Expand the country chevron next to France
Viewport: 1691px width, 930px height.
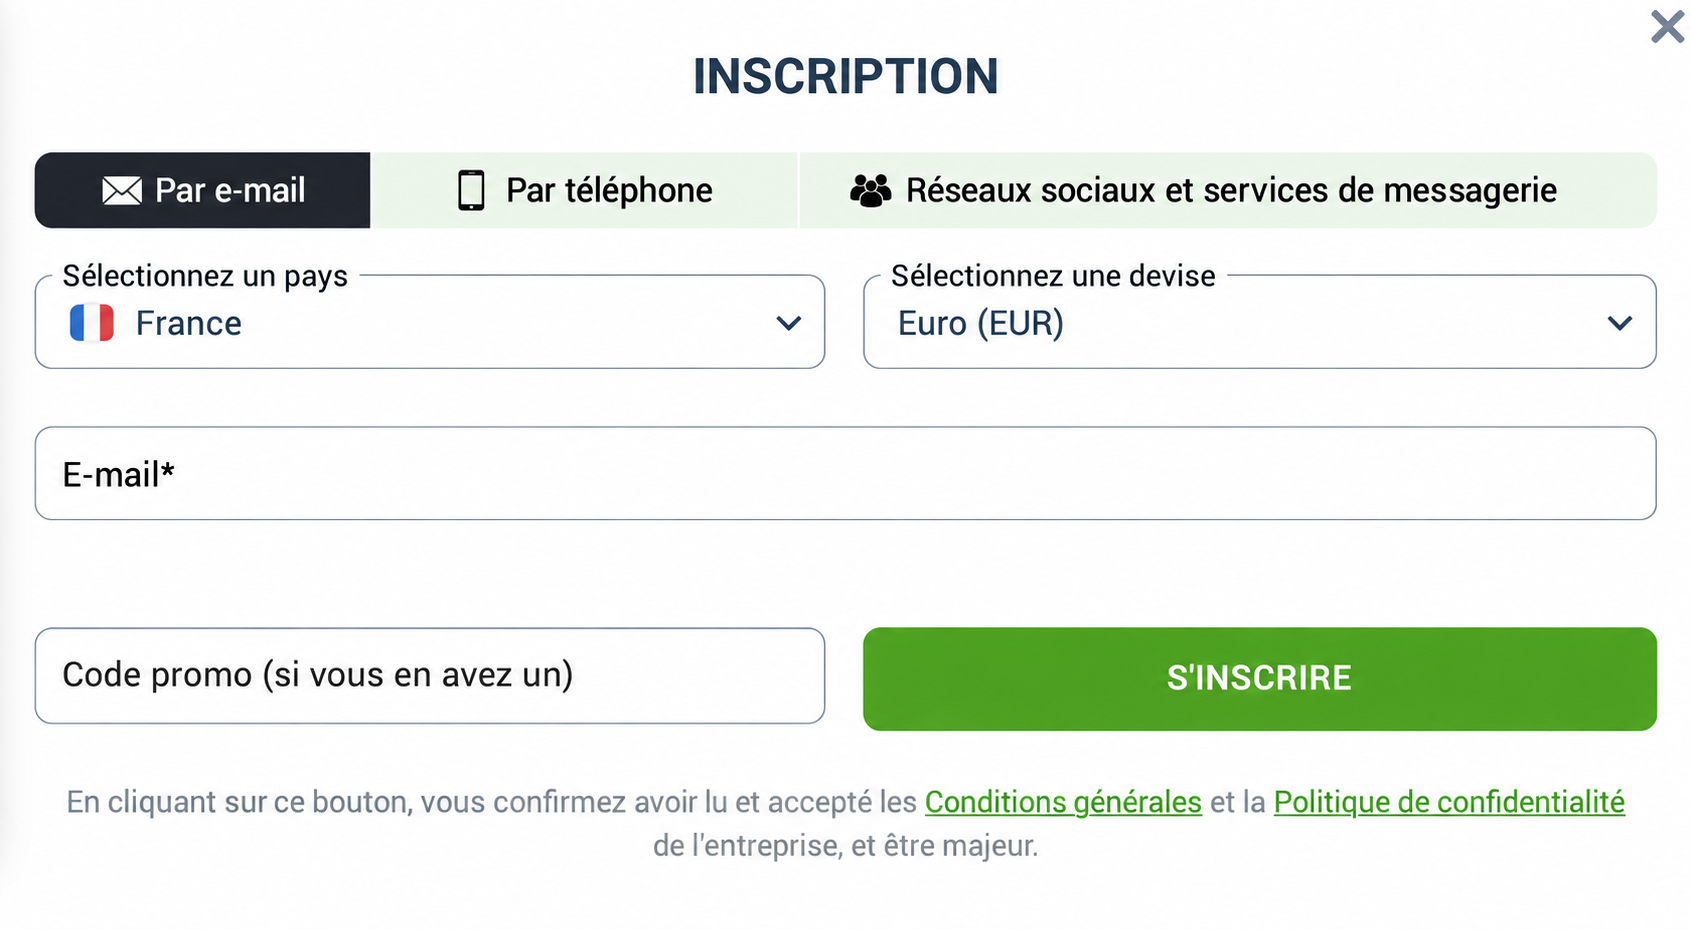[x=789, y=323]
